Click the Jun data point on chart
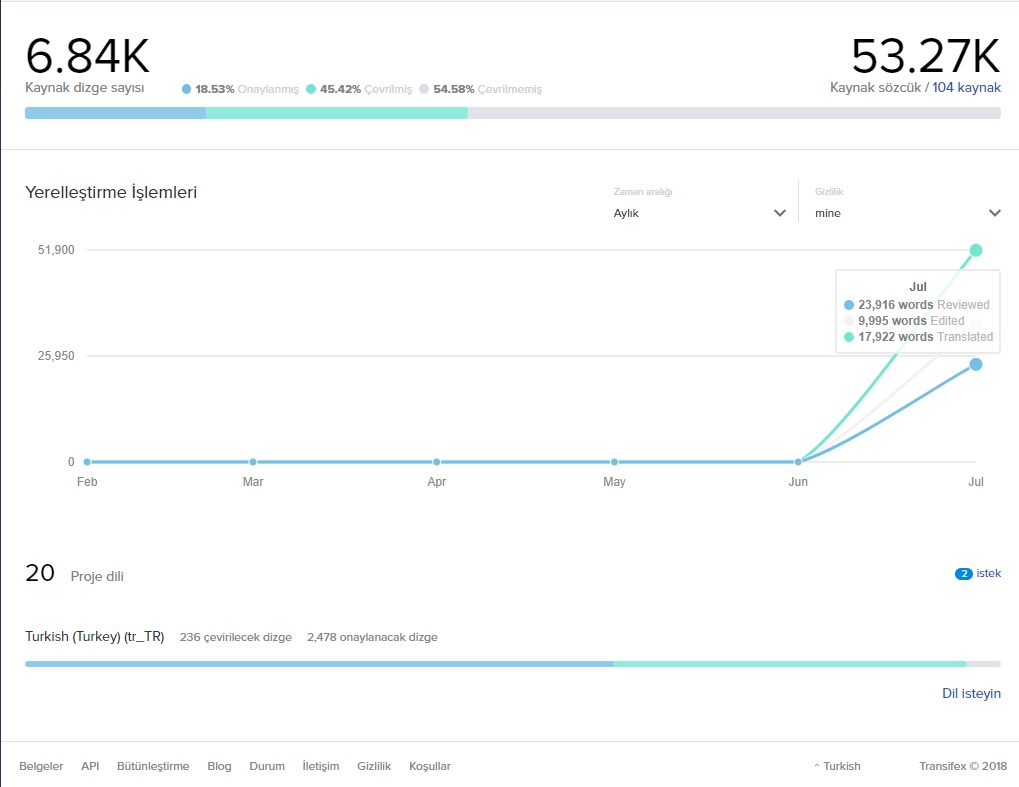 (798, 462)
